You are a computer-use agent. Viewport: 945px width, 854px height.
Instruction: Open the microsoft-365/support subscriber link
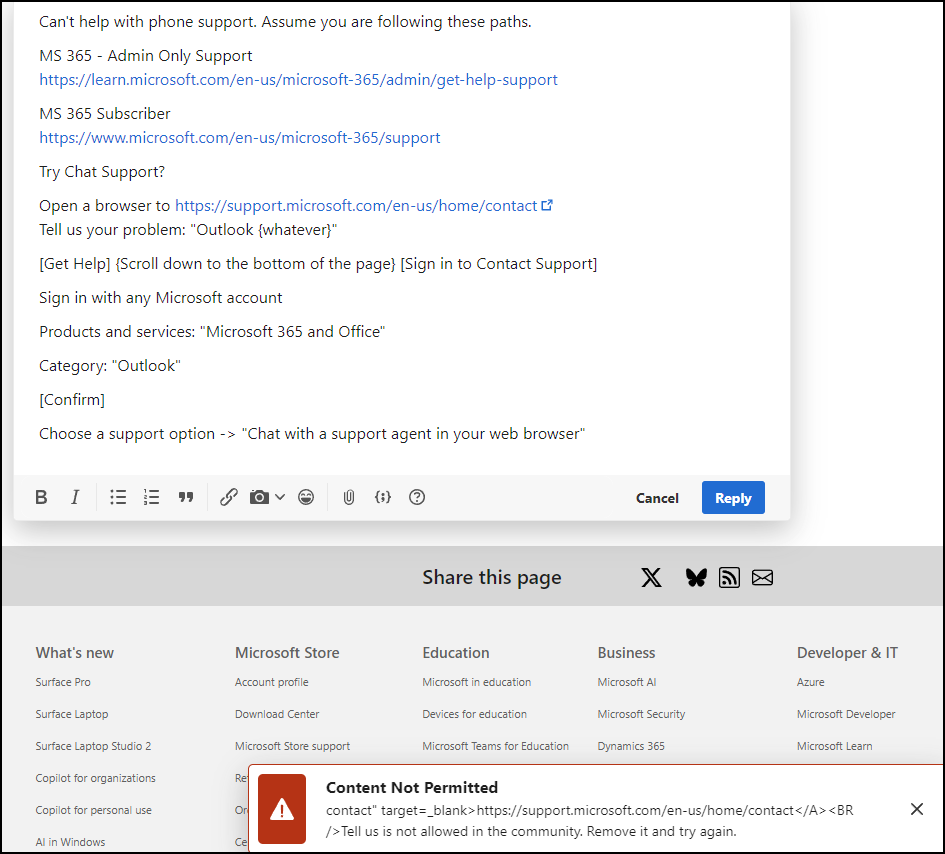point(240,138)
